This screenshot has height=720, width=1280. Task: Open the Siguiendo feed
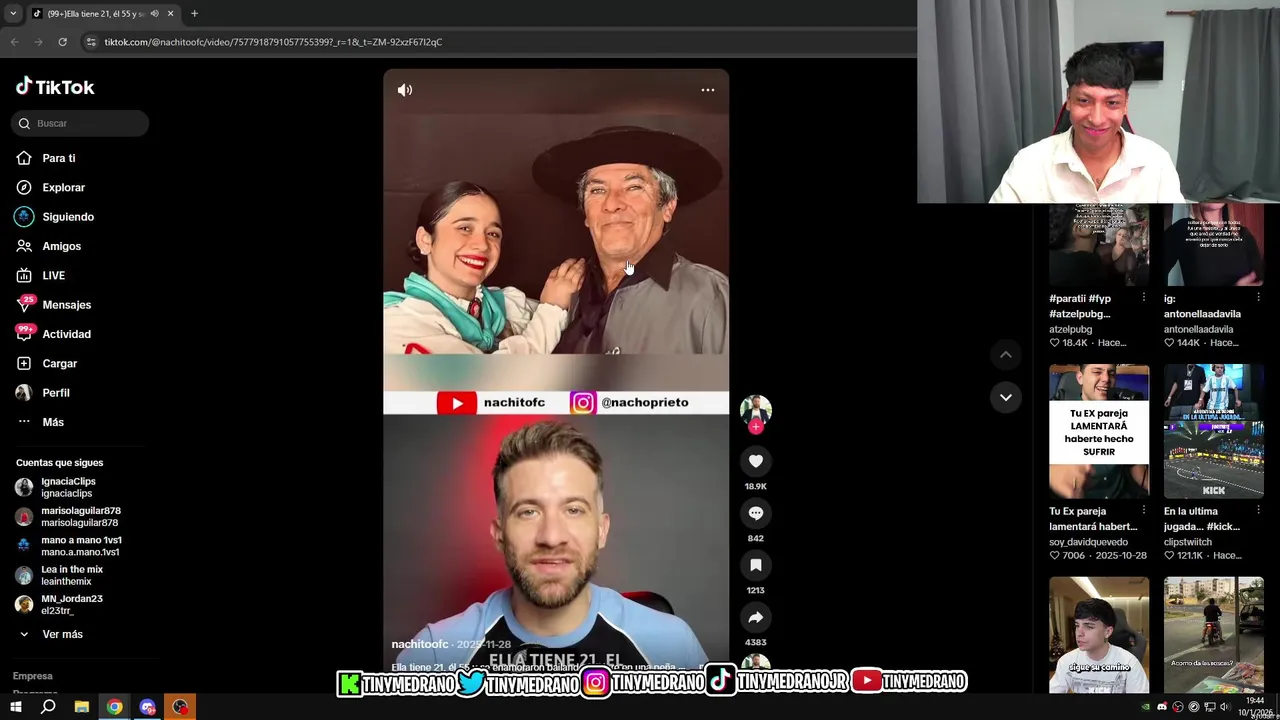(x=68, y=217)
